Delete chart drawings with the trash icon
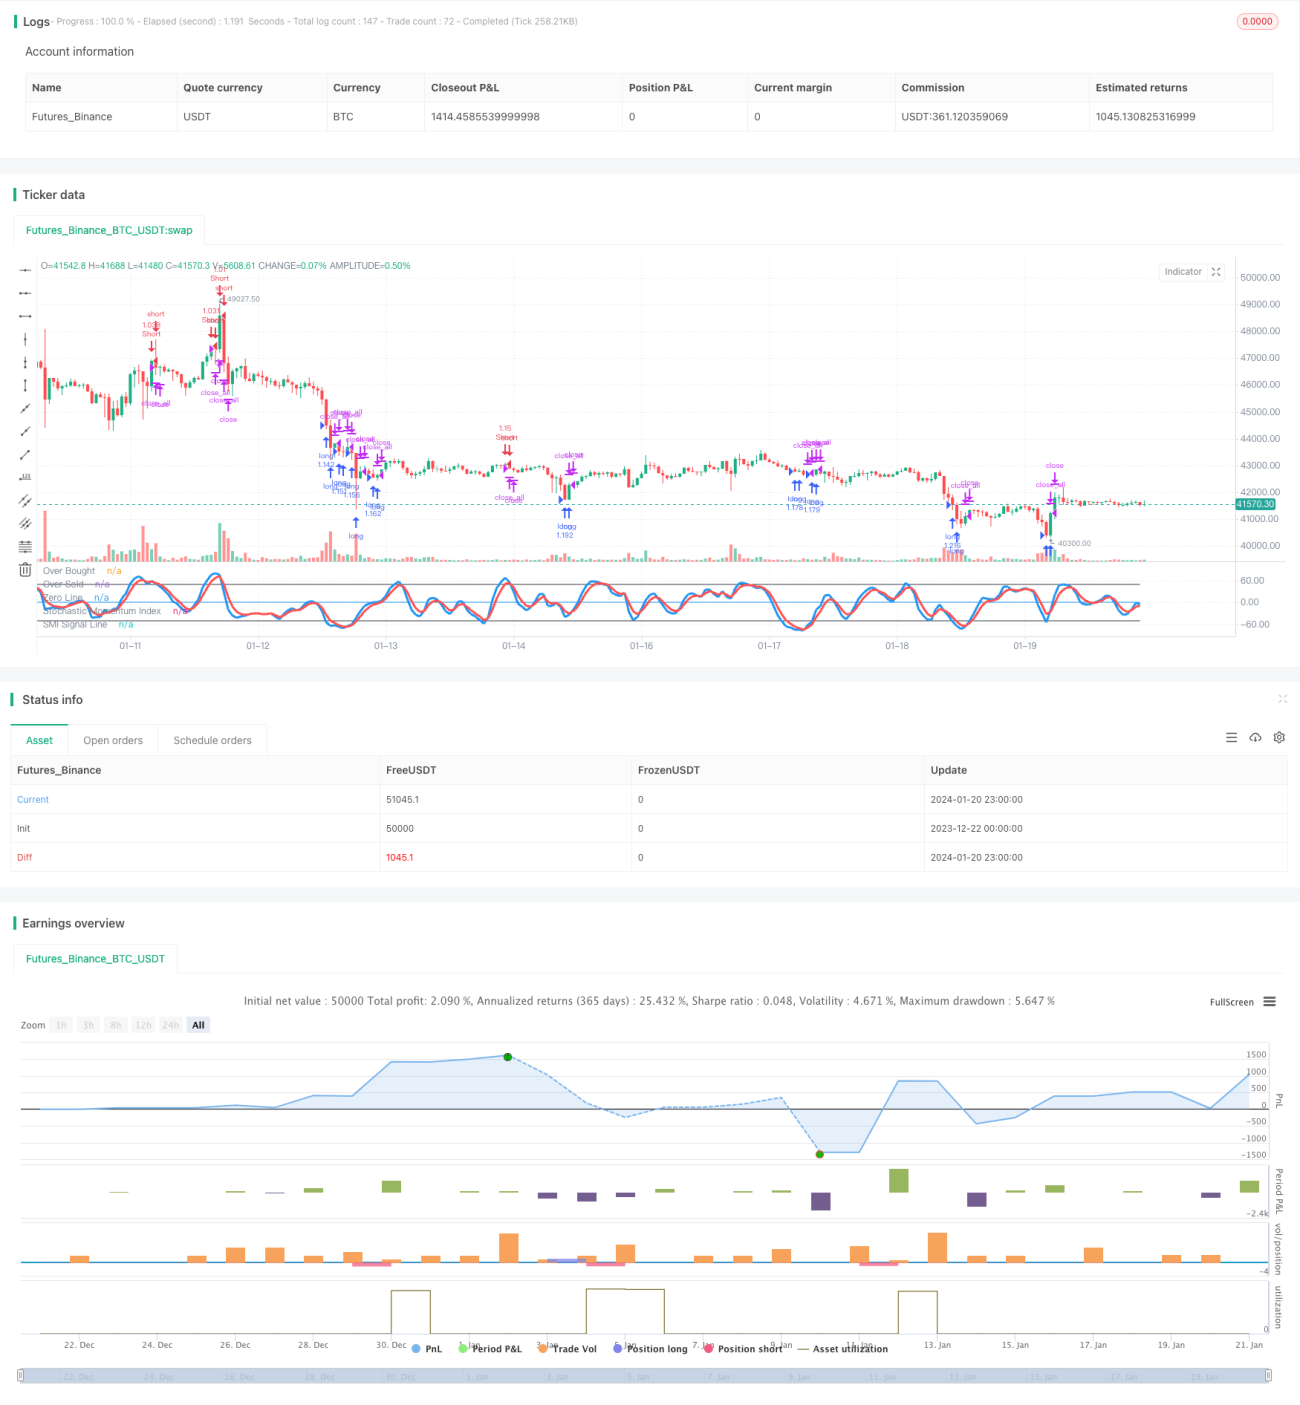 click(25, 569)
